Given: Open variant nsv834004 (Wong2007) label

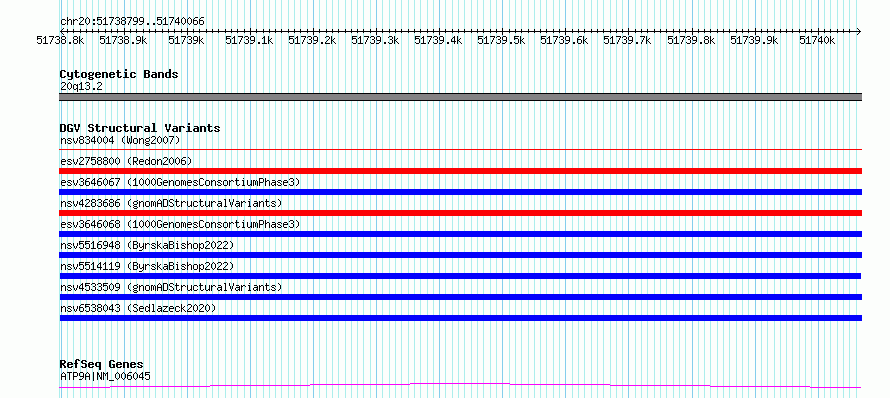Looking at the screenshot, I should (120, 140).
